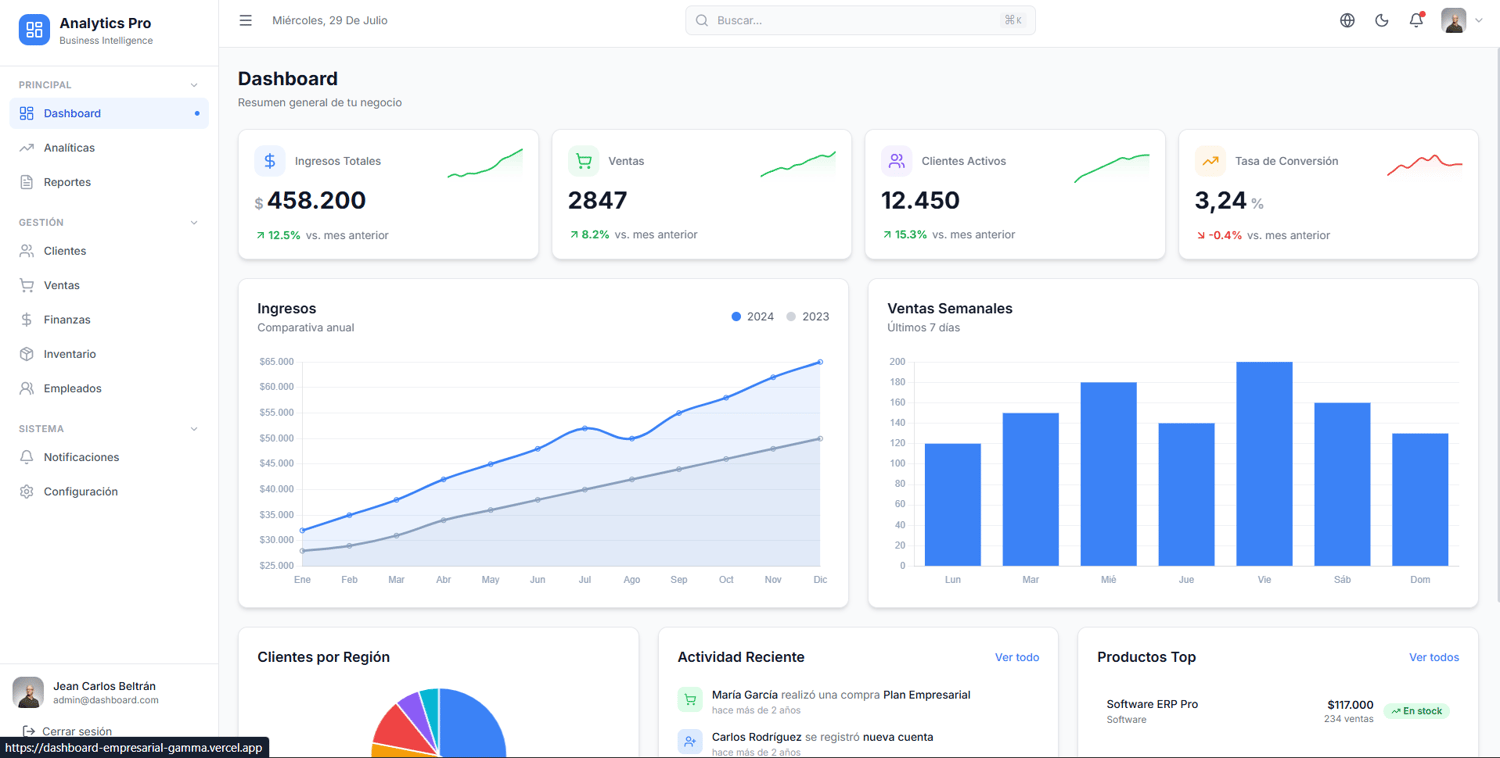Click the Analytics Pro logo icon
The height and width of the screenshot is (758, 1500).
point(34,30)
